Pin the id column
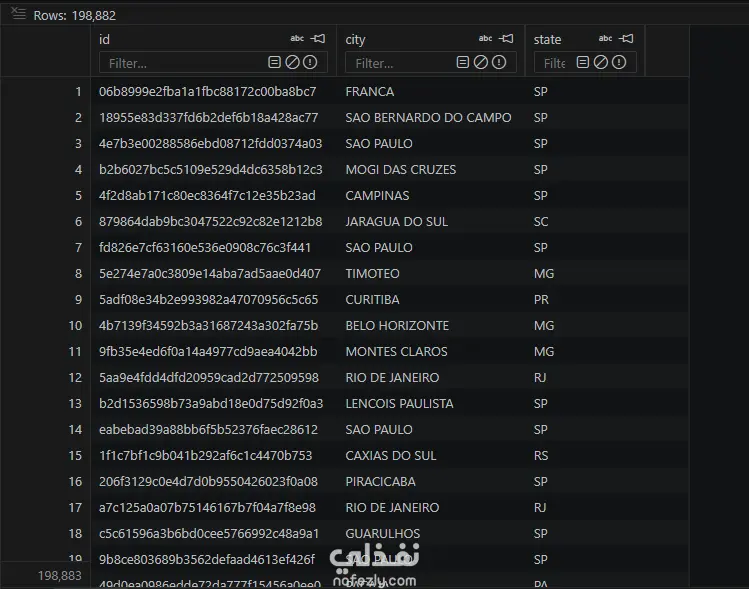749x589 pixels. pyautogui.click(x=318, y=38)
